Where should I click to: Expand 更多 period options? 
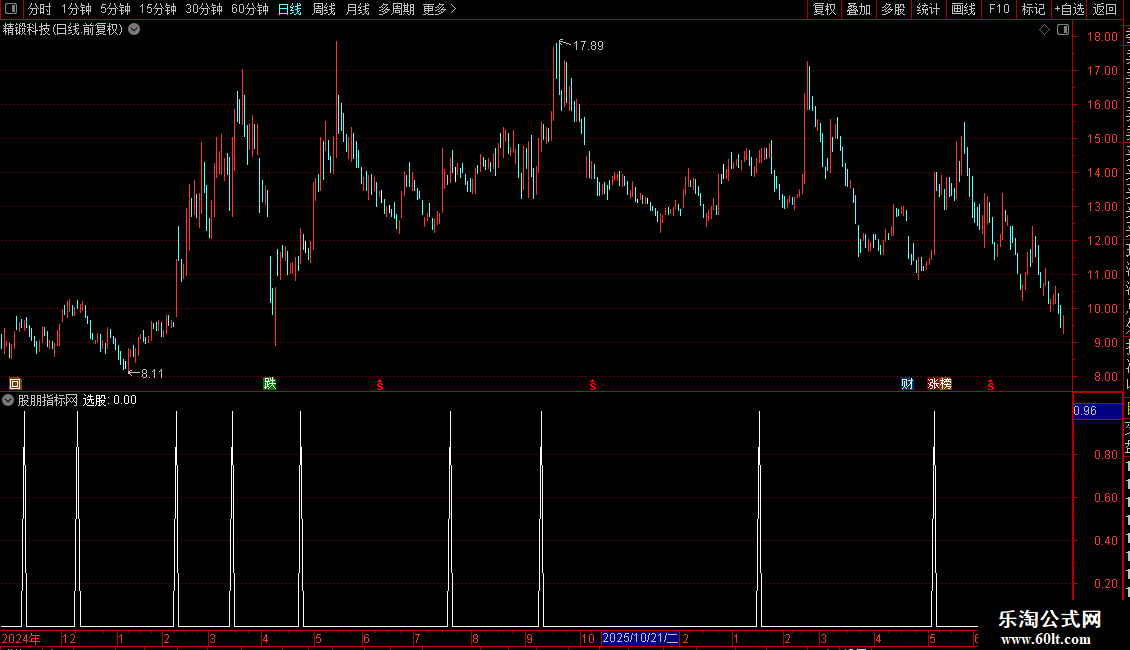[439, 9]
